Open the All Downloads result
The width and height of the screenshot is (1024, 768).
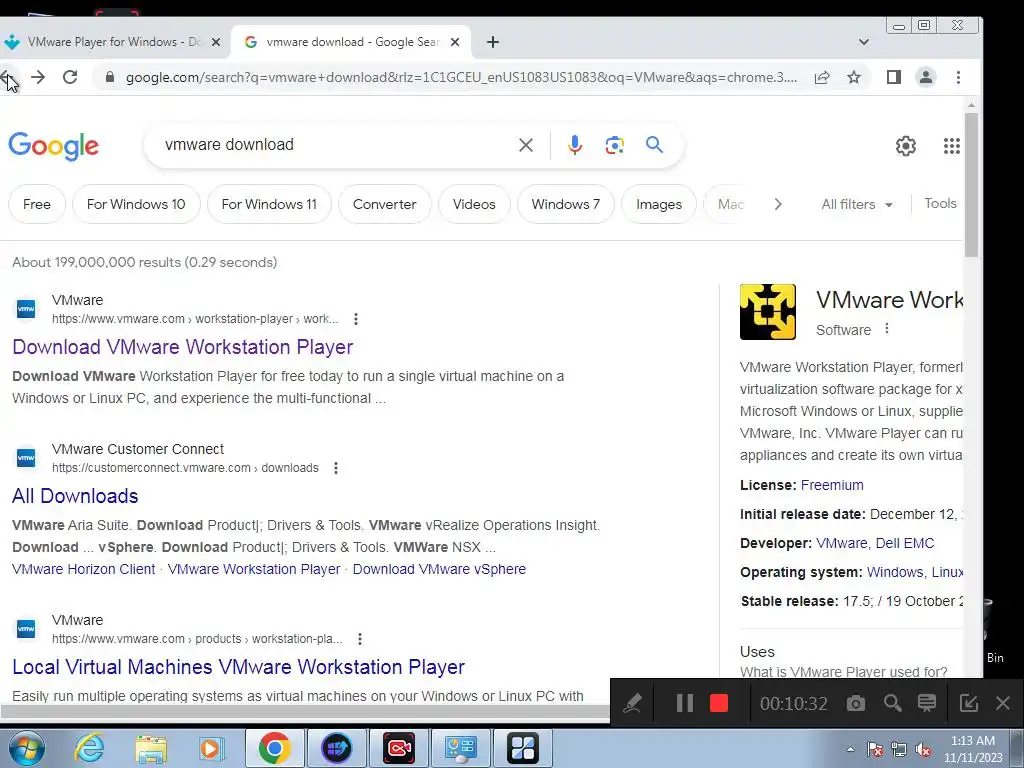[75, 496]
